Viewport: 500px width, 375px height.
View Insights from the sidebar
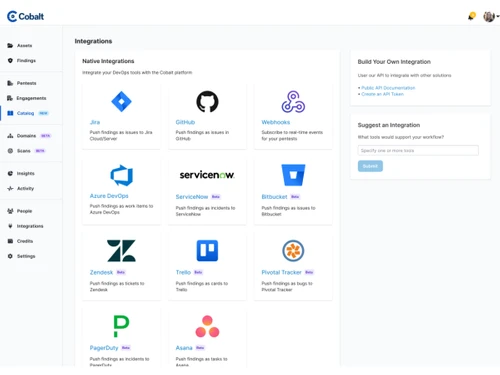coord(26,173)
